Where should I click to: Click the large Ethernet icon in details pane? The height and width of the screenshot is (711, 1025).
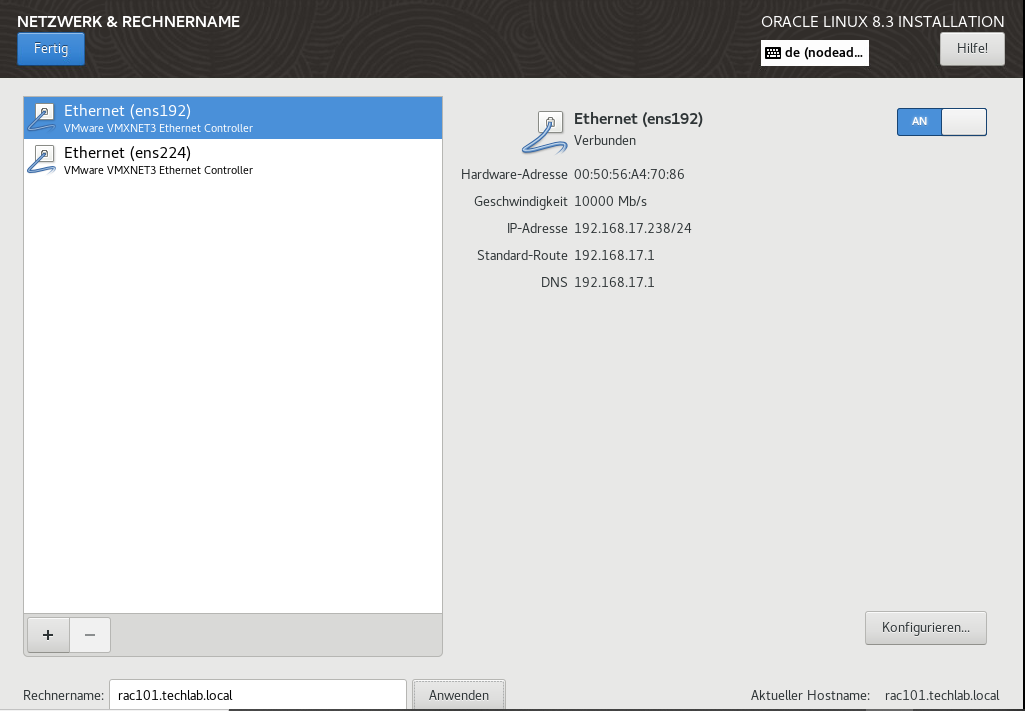pyautogui.click(x=544, y=131)
